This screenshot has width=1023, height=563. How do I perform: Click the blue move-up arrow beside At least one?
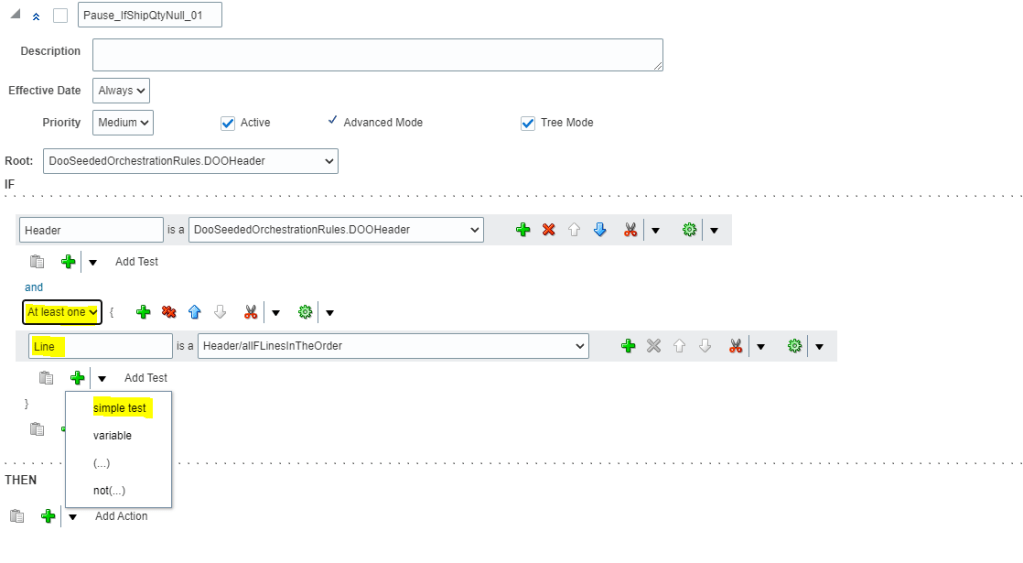pyautogui.click(x=195, y=312)
